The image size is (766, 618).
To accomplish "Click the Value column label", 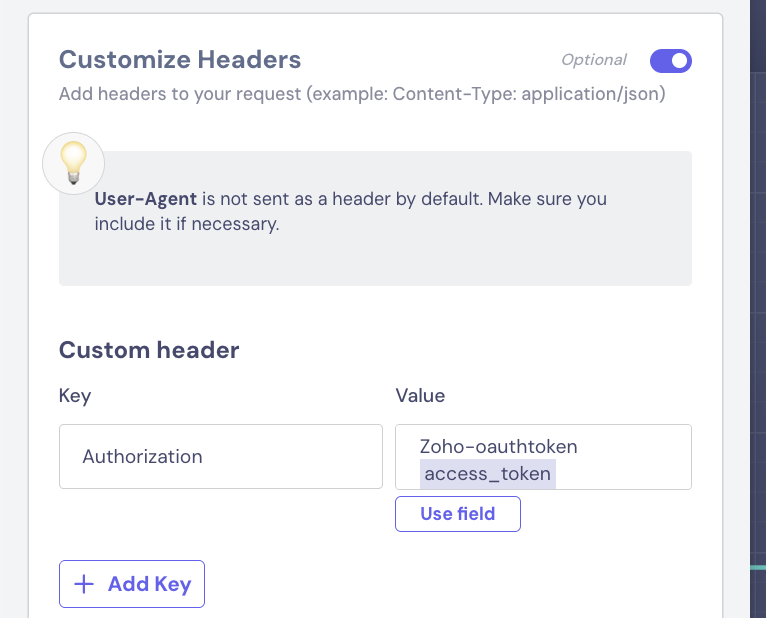I will [x=420, y=395].
